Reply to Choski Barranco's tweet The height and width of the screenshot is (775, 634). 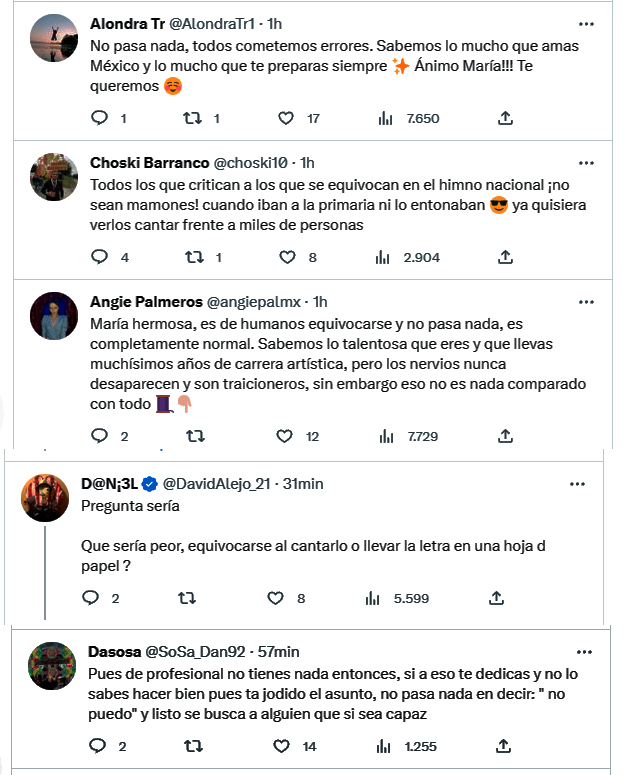(99, 257)
